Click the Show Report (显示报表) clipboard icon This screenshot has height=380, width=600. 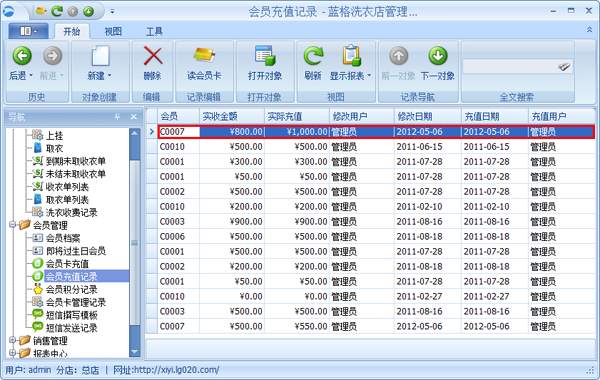(351, 56)
